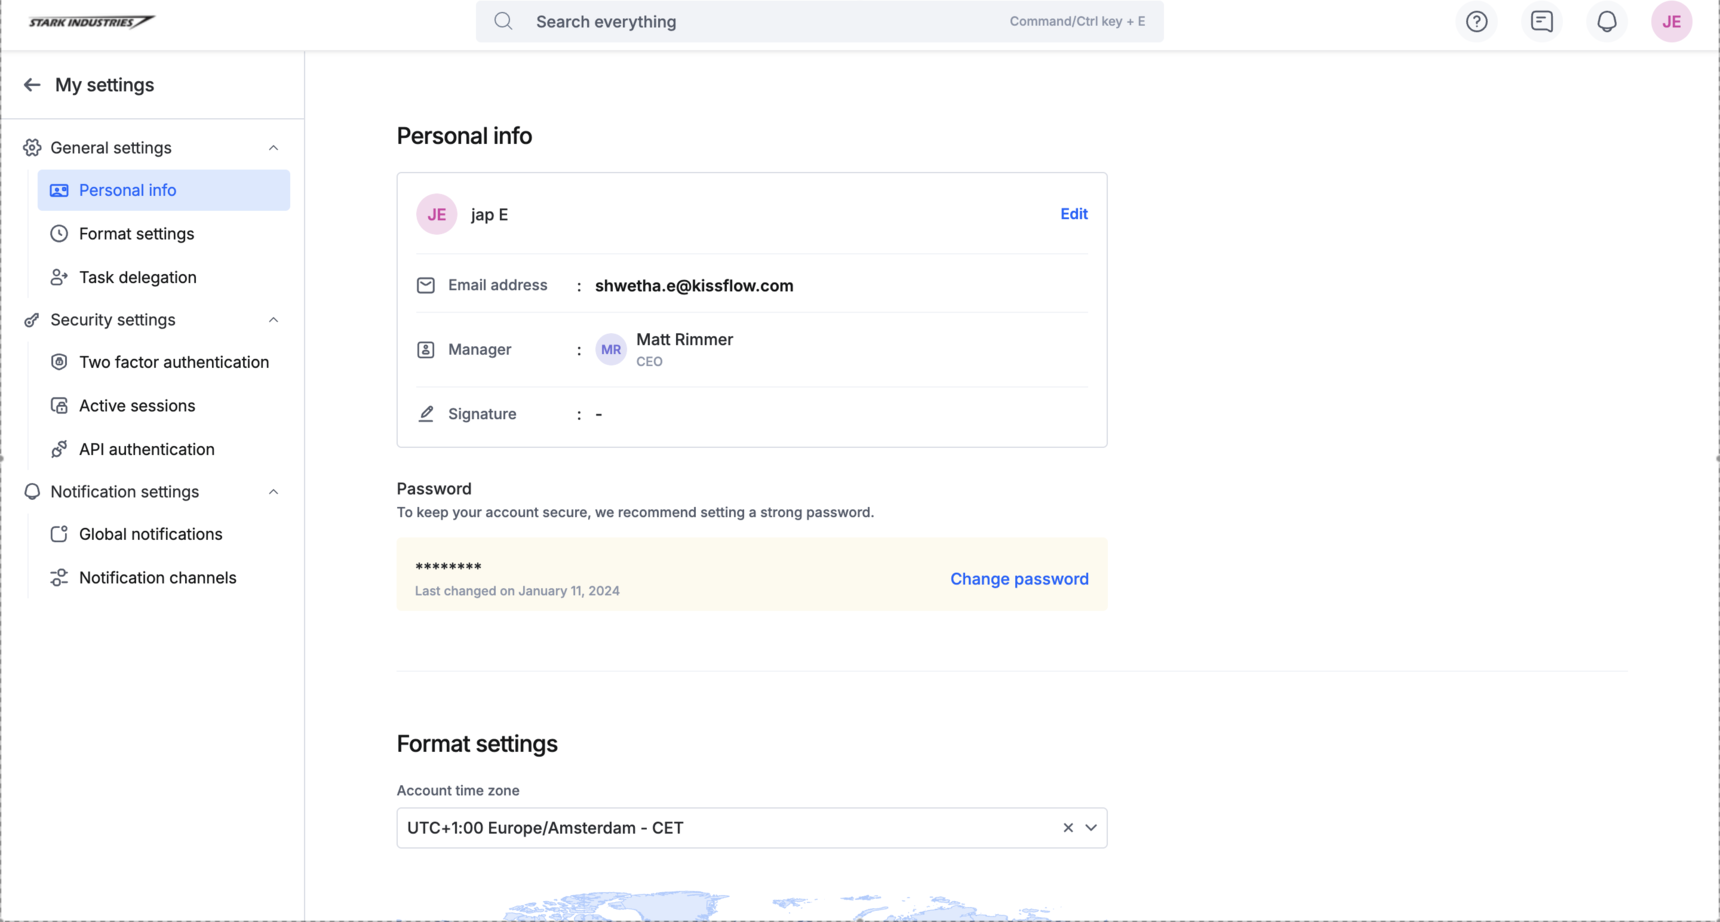1720x922 pixels.
Task: Open the notifications bell icon
Action: coord(1607,21)
